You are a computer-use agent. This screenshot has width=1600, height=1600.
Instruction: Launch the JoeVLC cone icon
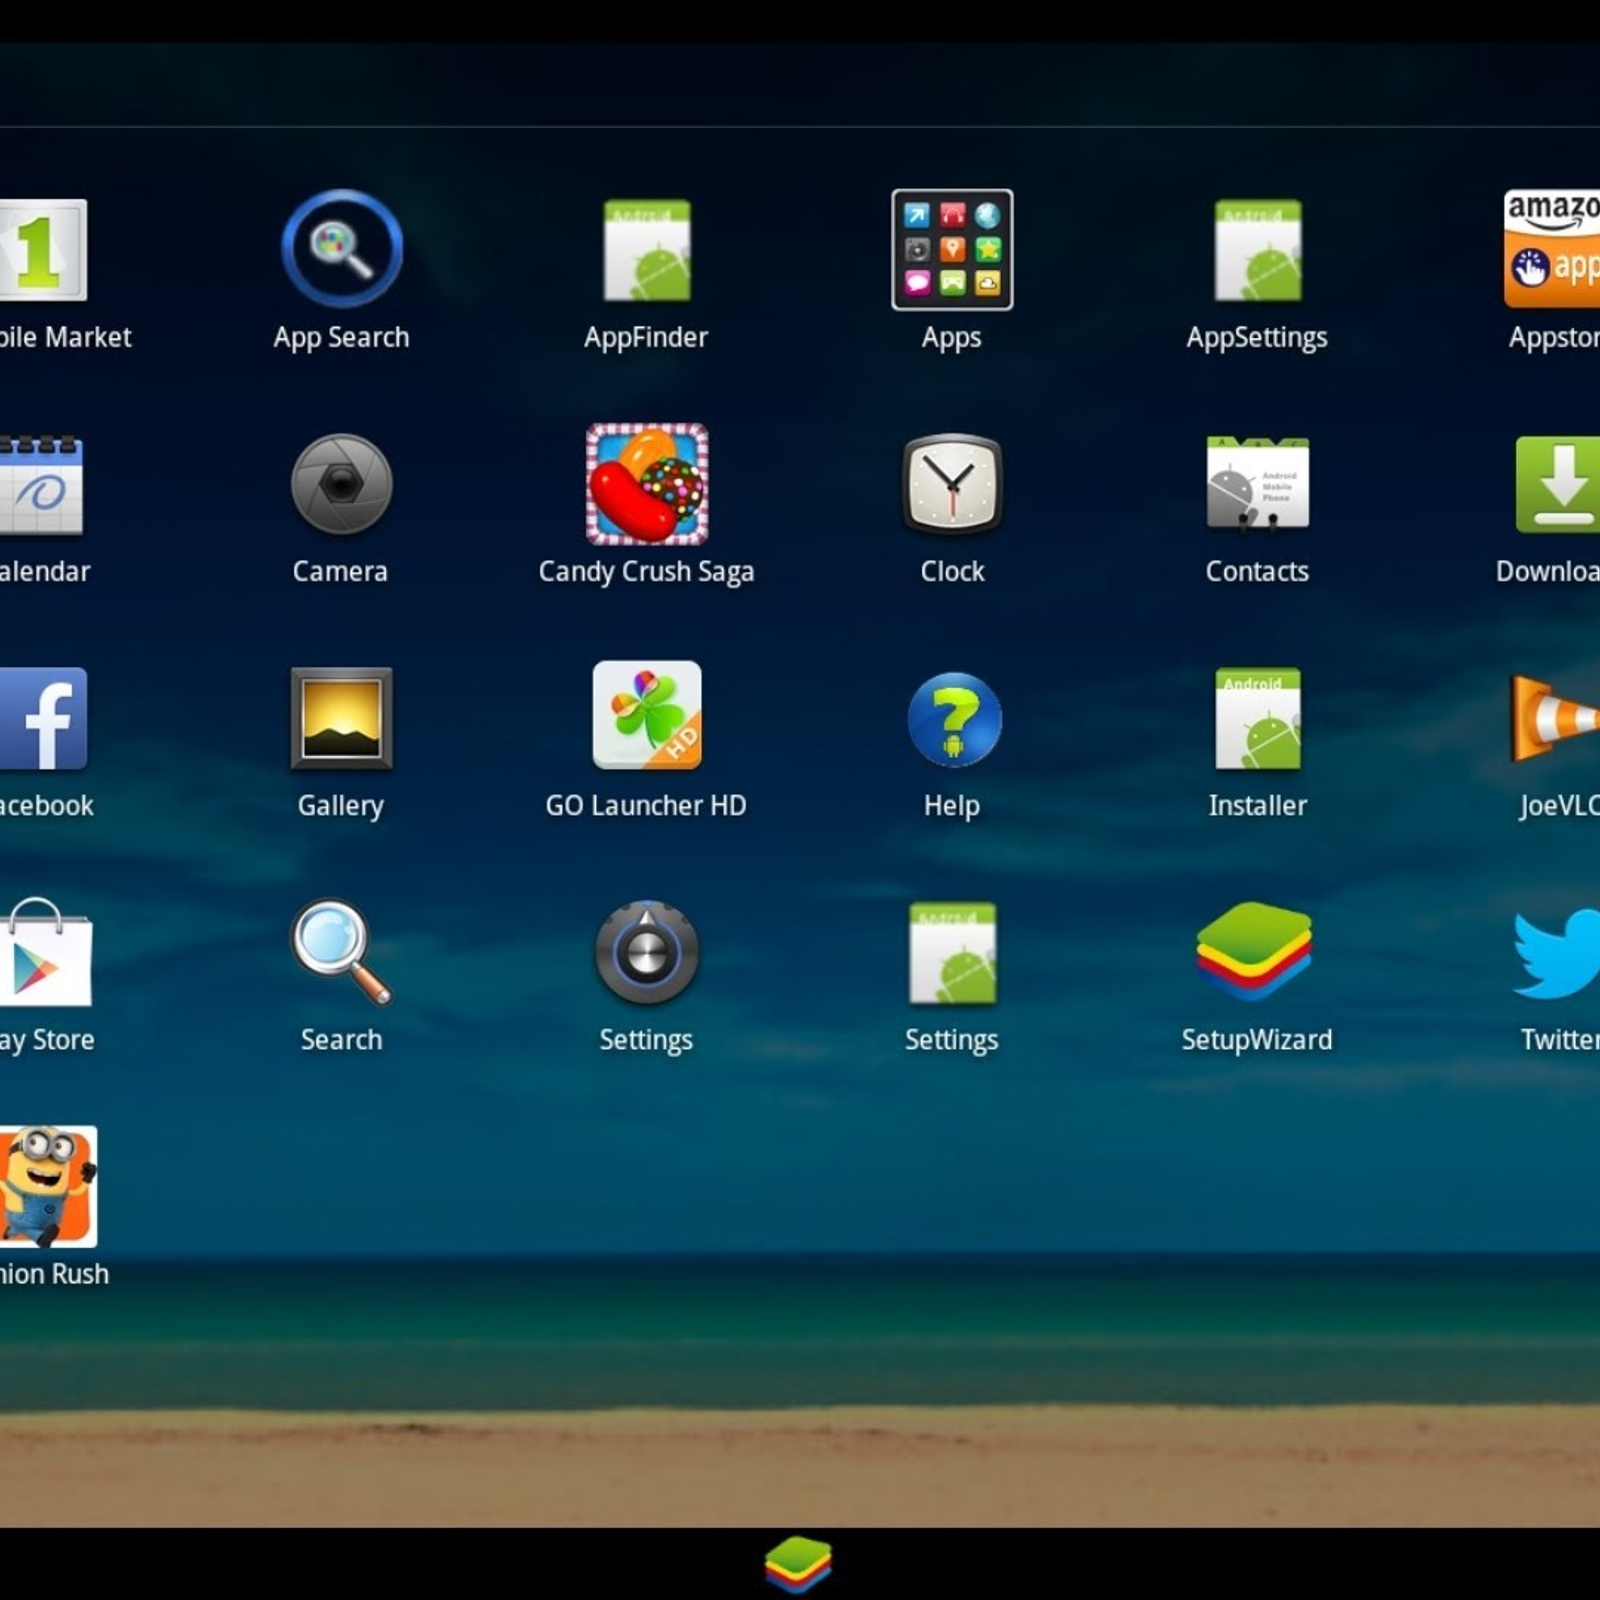click(1555, 718)
